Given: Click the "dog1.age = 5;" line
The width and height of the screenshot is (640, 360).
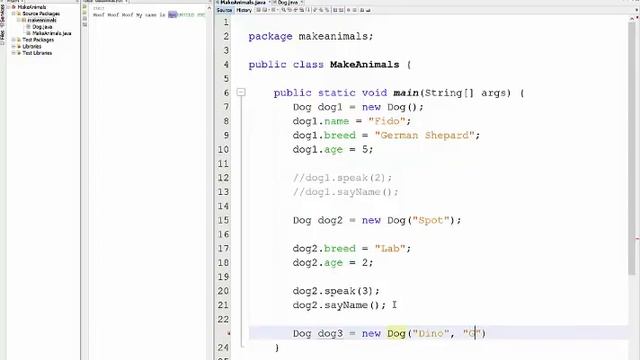Looking at the screenshot, I should pos(333,149).
